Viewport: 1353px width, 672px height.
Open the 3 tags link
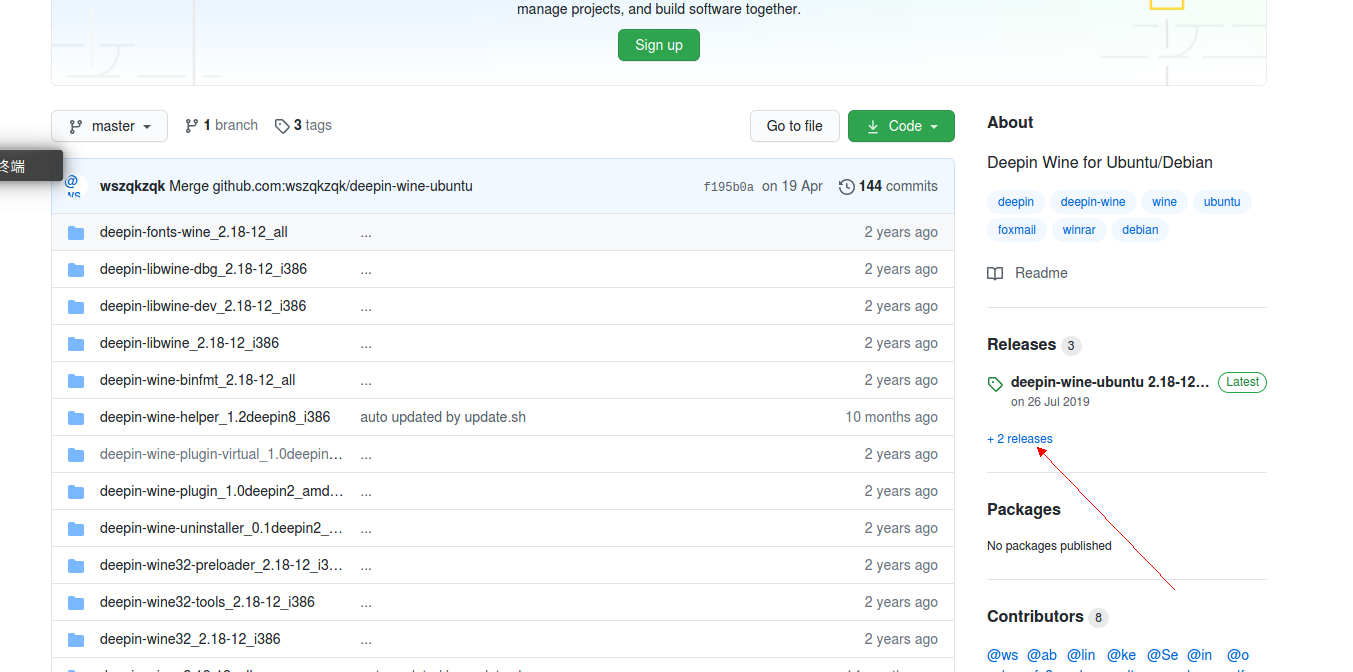pos(303,125)
